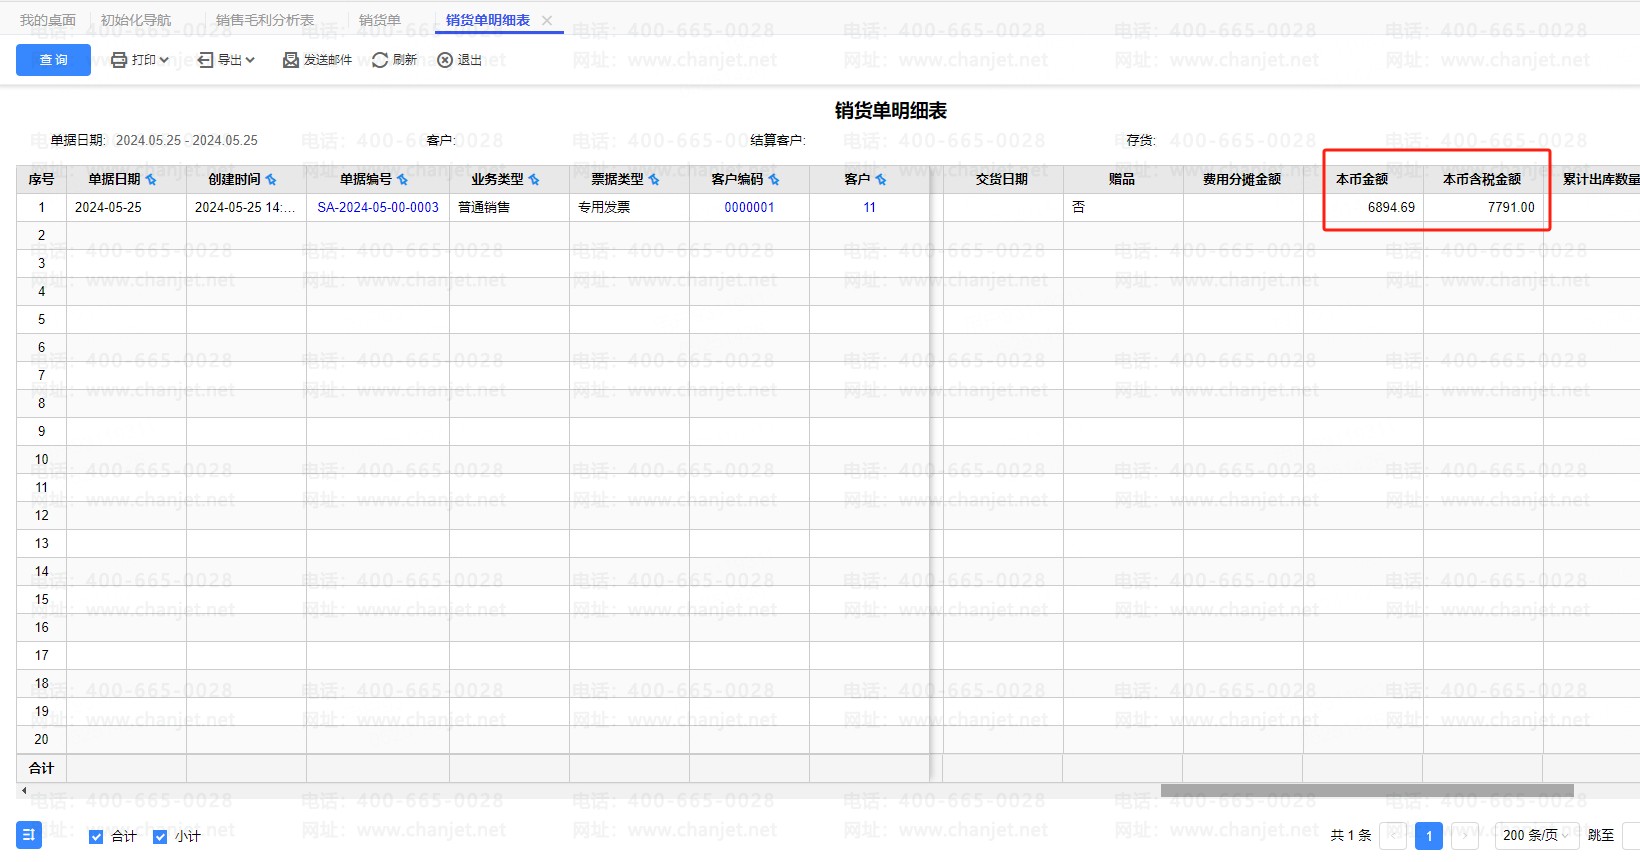Open the 200 条/页 page size dropdown
This screenshot has width=1640, height=862.
pyautogui.click(x=1537, y=835)
